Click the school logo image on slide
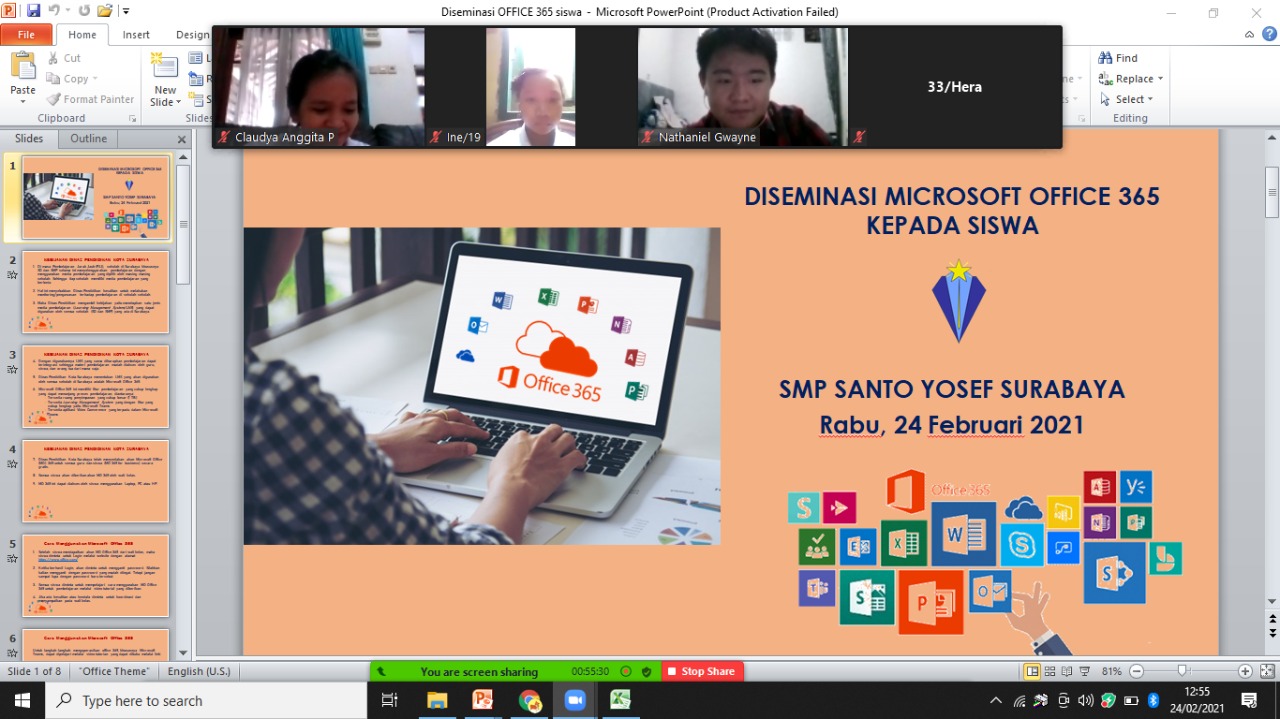Screen dimensions: 1280x719 coord(958,300)
